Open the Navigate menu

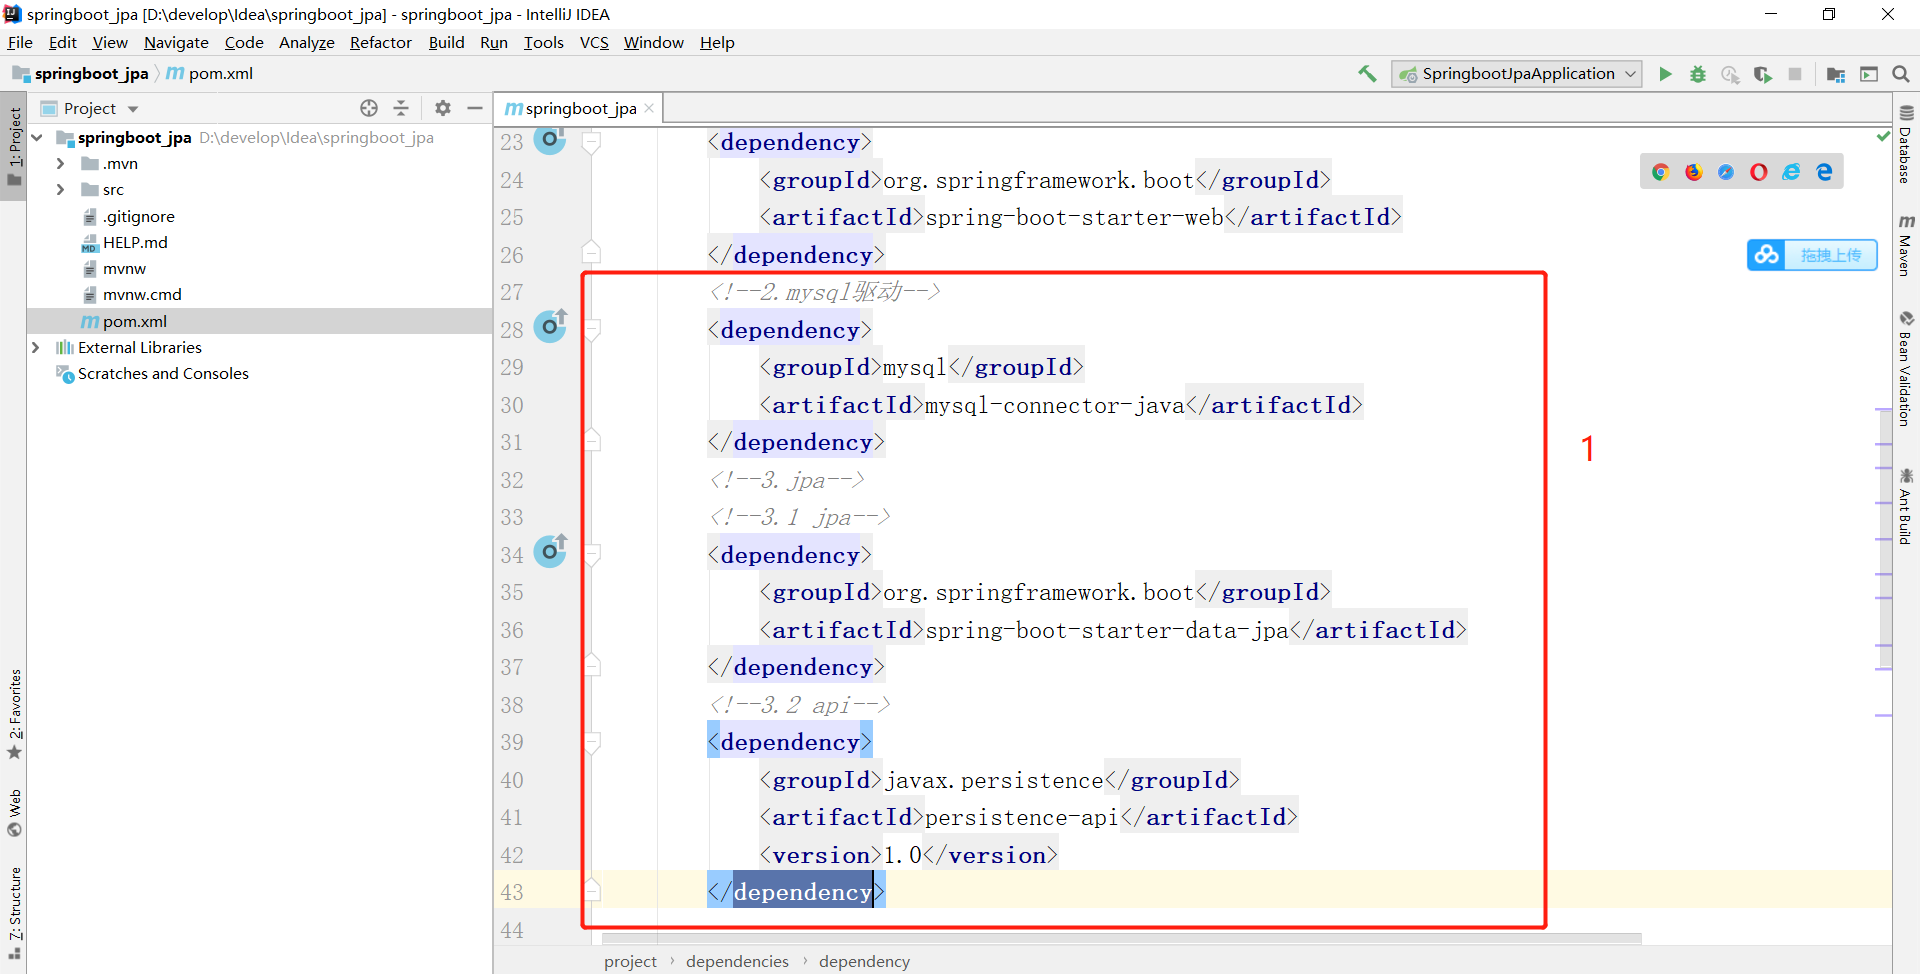[x=176, y=42]
